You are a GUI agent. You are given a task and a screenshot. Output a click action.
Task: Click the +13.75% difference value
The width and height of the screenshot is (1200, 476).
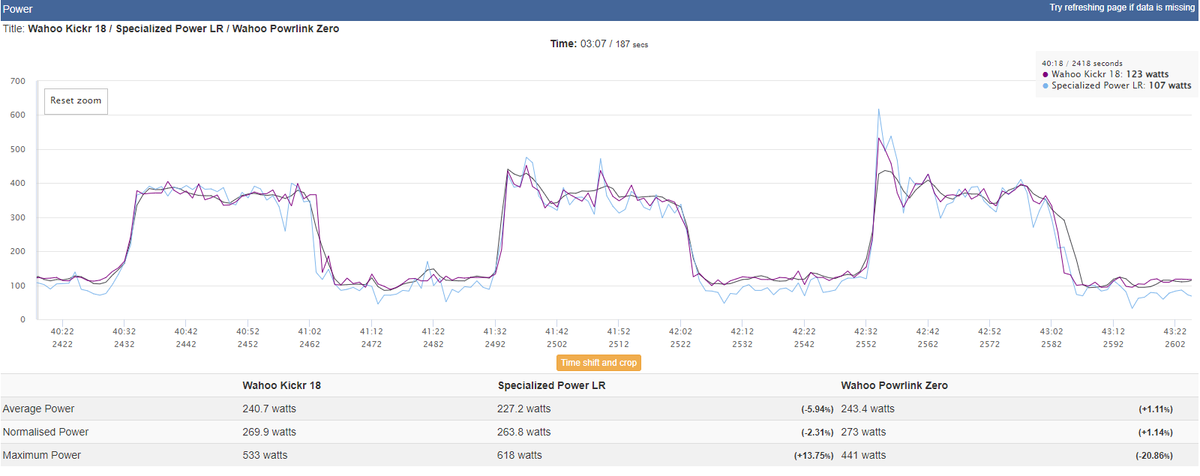816,456
